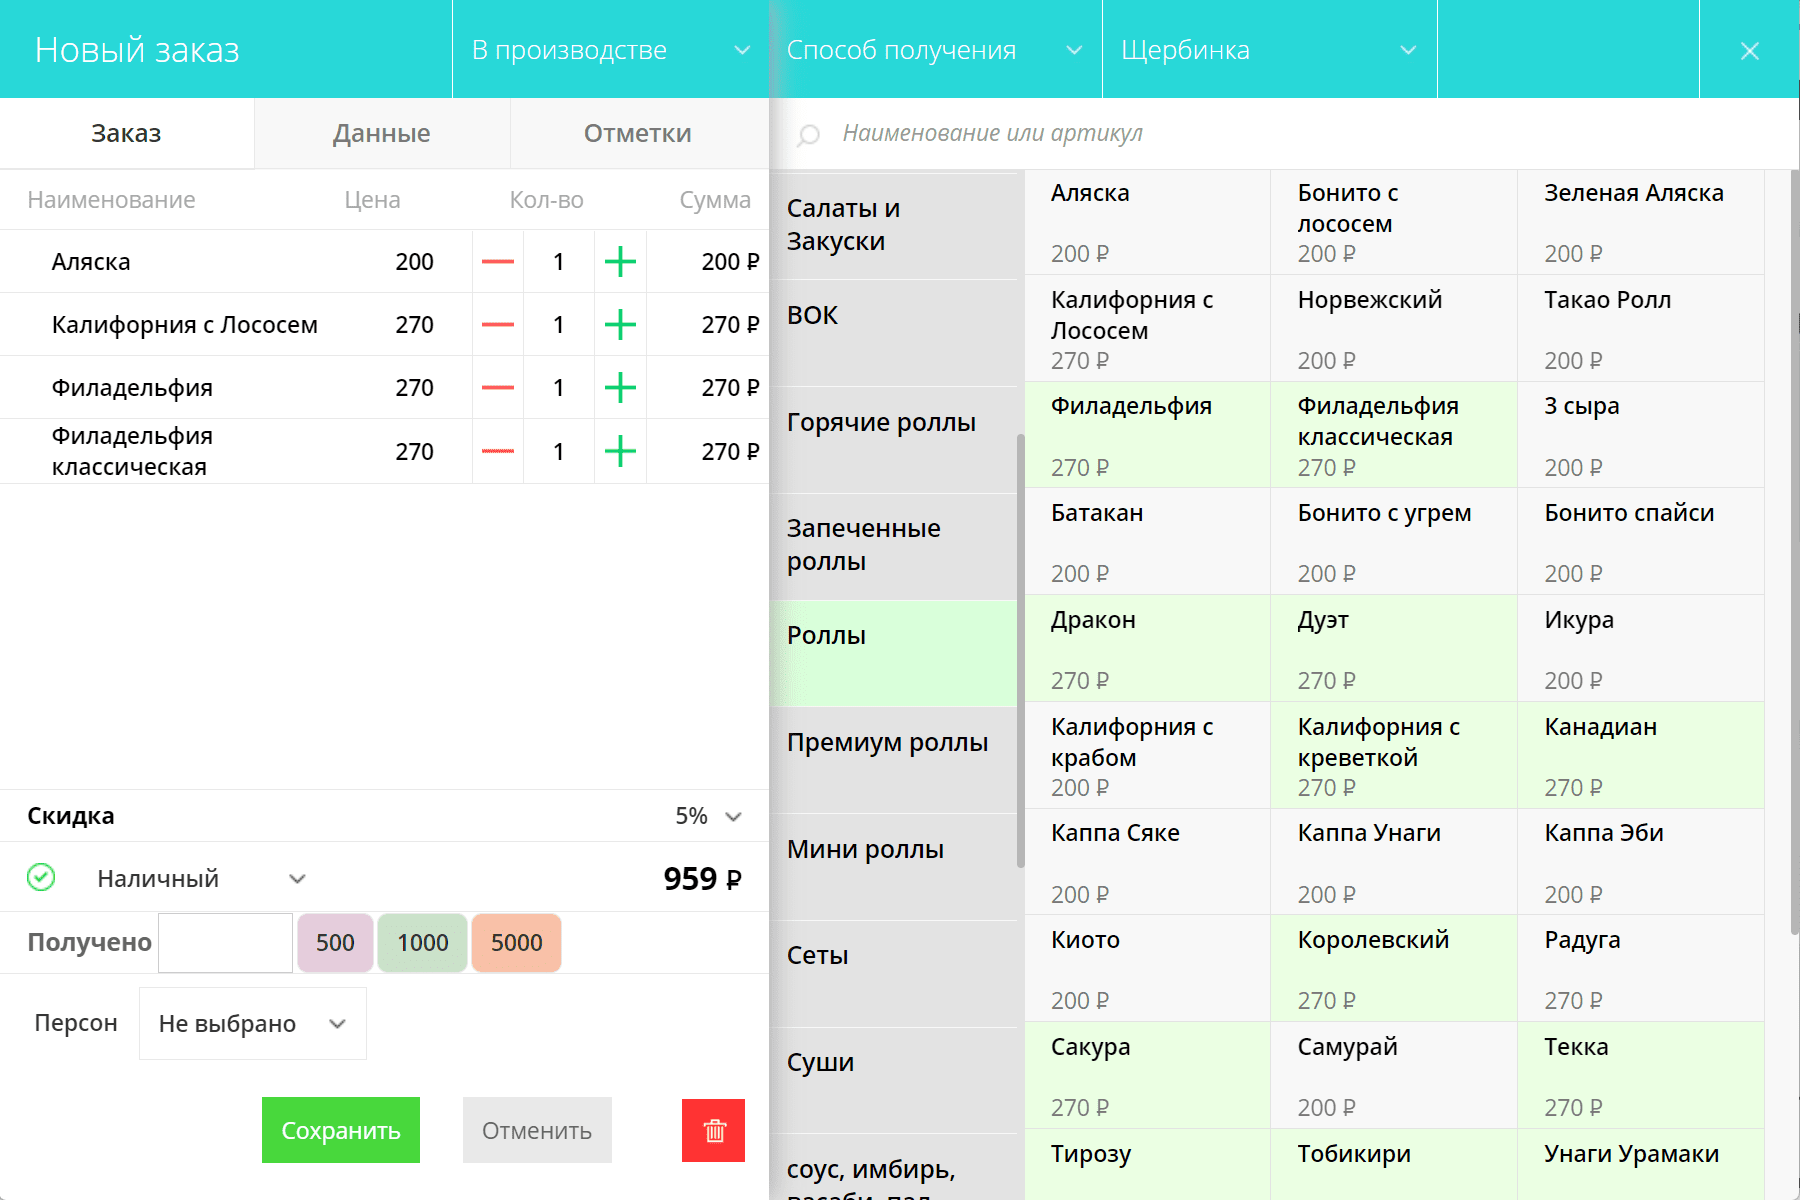1800x1200 pixels.
Task: Open the Способ получения dropdown
Action: click(x=935, y=50)
